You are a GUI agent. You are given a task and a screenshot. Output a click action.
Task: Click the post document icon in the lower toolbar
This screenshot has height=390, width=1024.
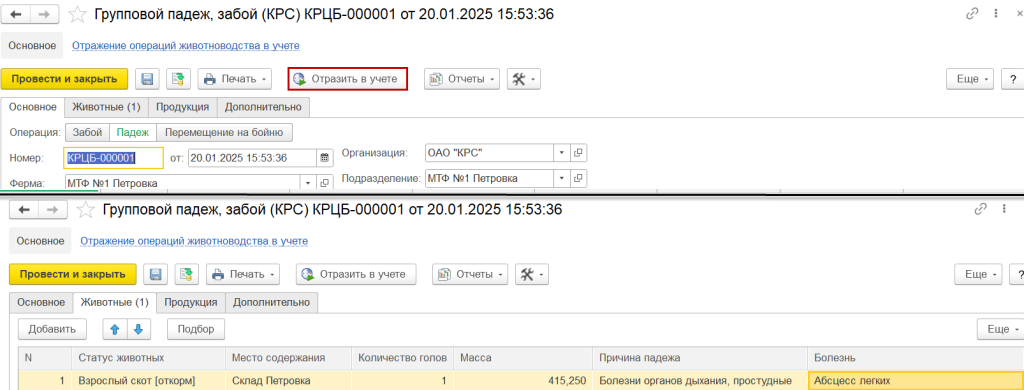185,274
